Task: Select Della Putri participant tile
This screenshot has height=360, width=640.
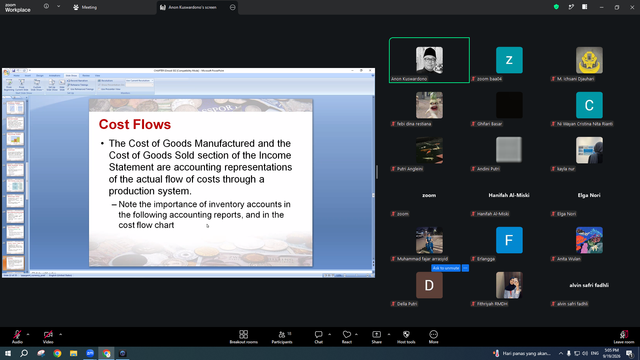Action: [x=429, y=285]
